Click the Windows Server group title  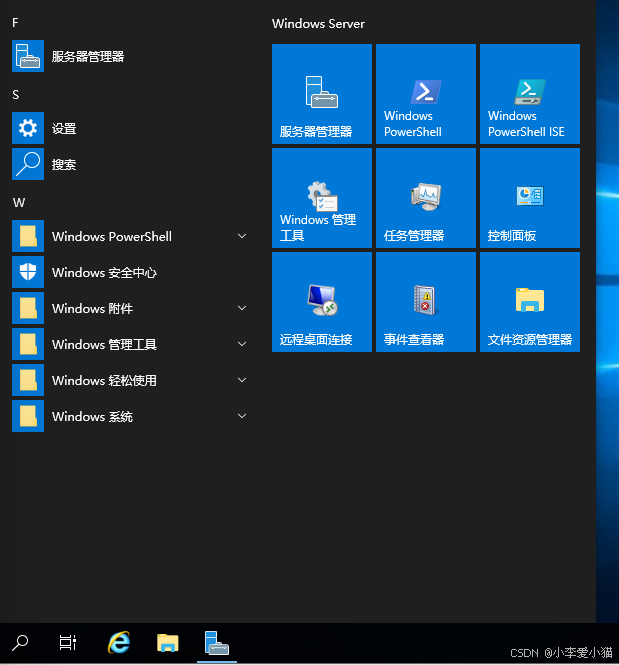[x=318, y=24]
